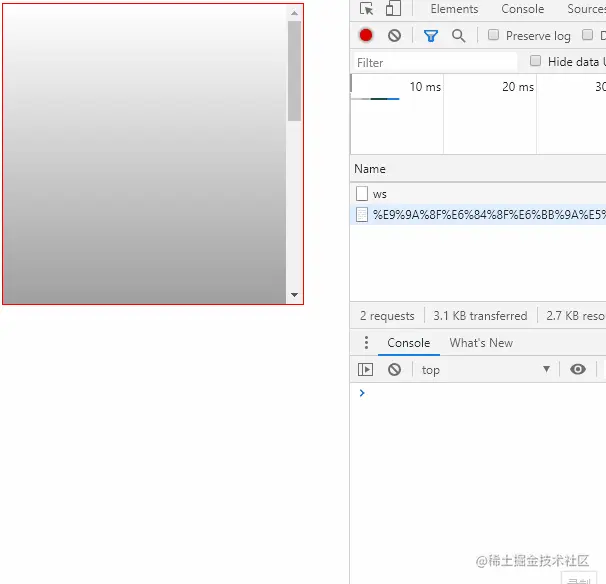Viewport: 606px width, 584px height.
Task: Clear the network log
Action: pos(394,36)
